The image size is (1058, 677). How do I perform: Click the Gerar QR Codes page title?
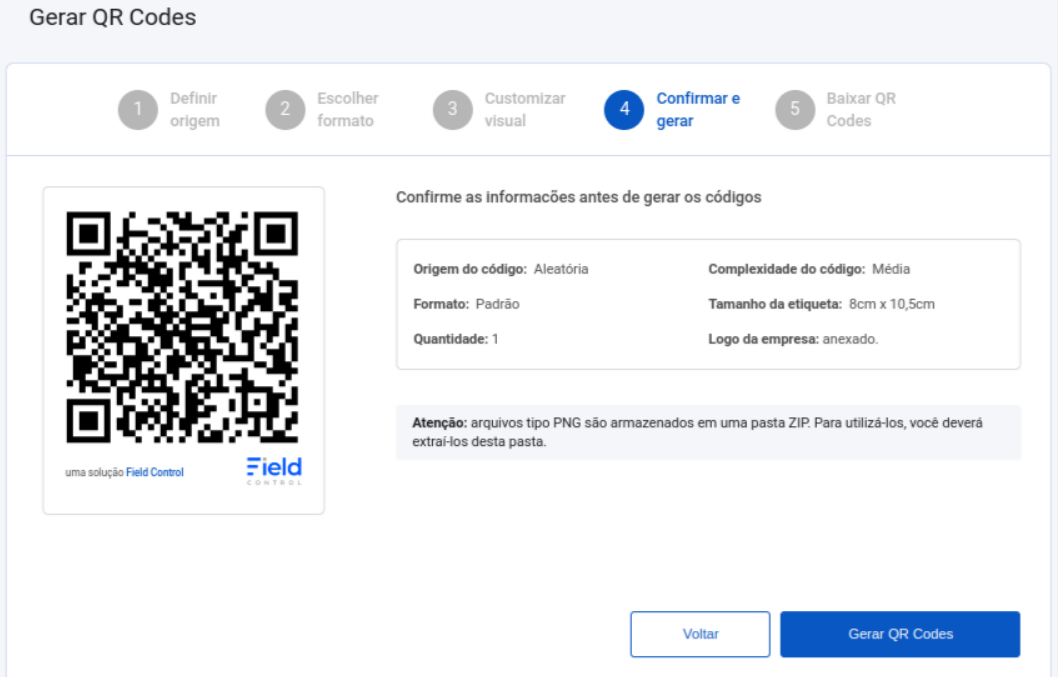[x=113, y=17]
